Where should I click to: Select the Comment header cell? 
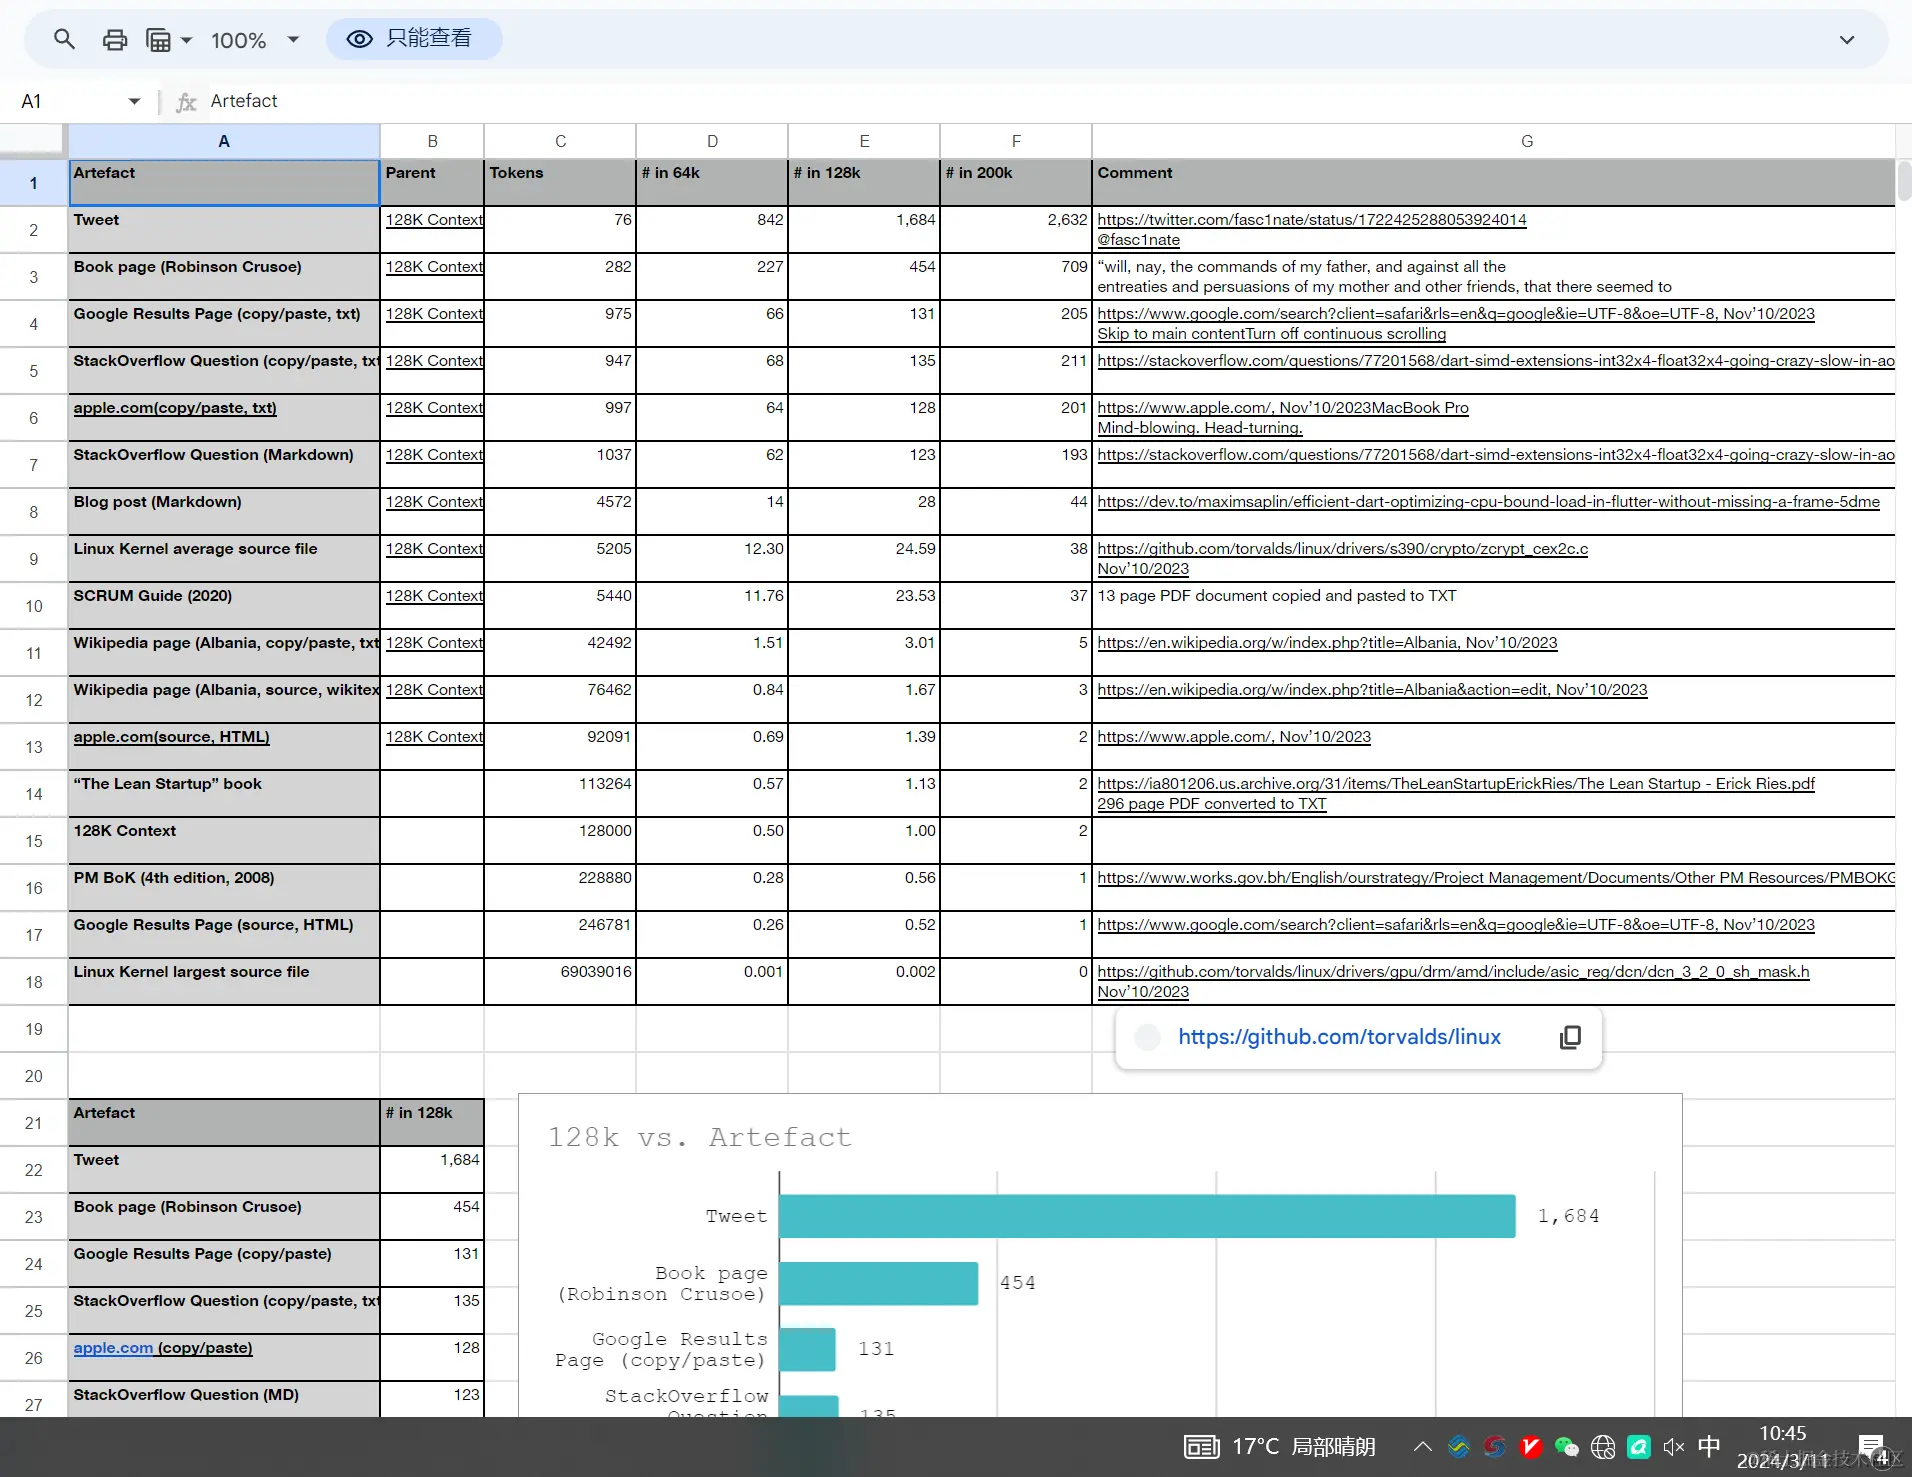1494,182
